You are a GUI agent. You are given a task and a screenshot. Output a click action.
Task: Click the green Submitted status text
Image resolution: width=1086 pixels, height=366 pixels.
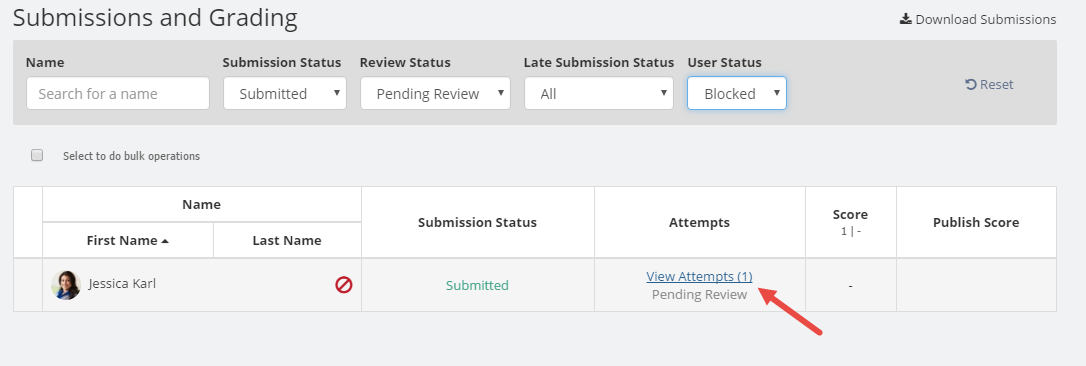[477, 286]
